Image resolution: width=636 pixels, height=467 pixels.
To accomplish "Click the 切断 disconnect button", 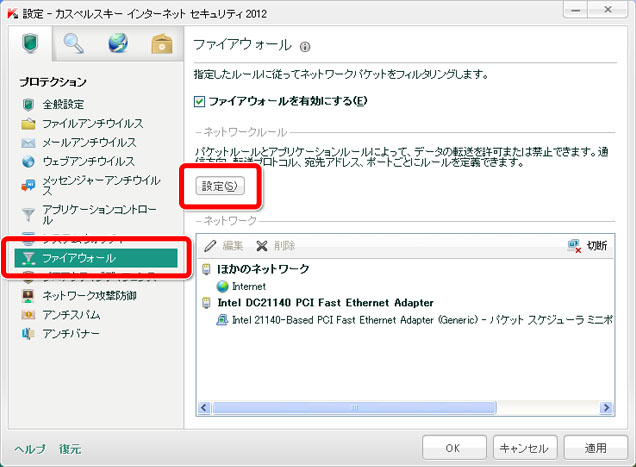I will coord(587,245).
